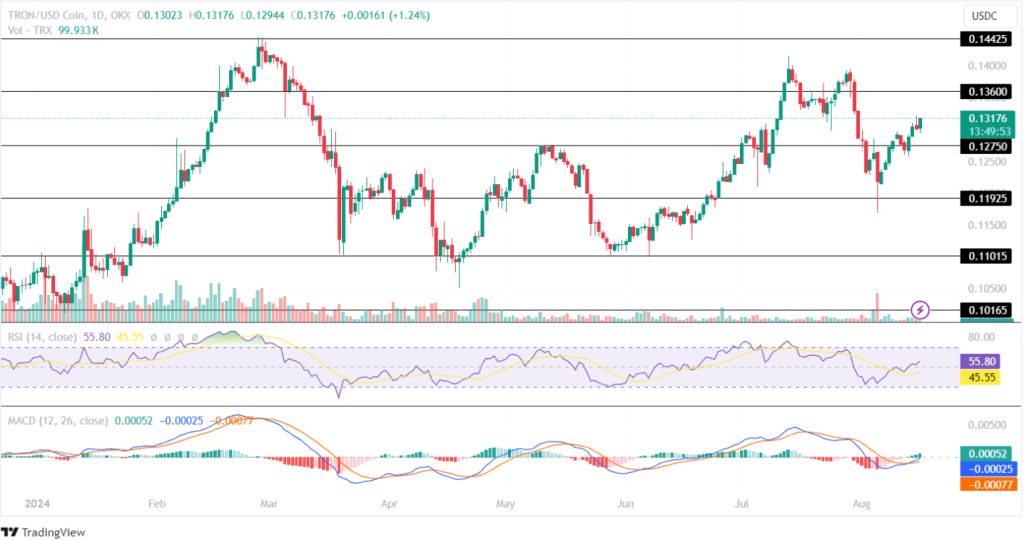Click the Jun label on the time axis
Viewport: 1024px width, 540px height.
(626, 503)
